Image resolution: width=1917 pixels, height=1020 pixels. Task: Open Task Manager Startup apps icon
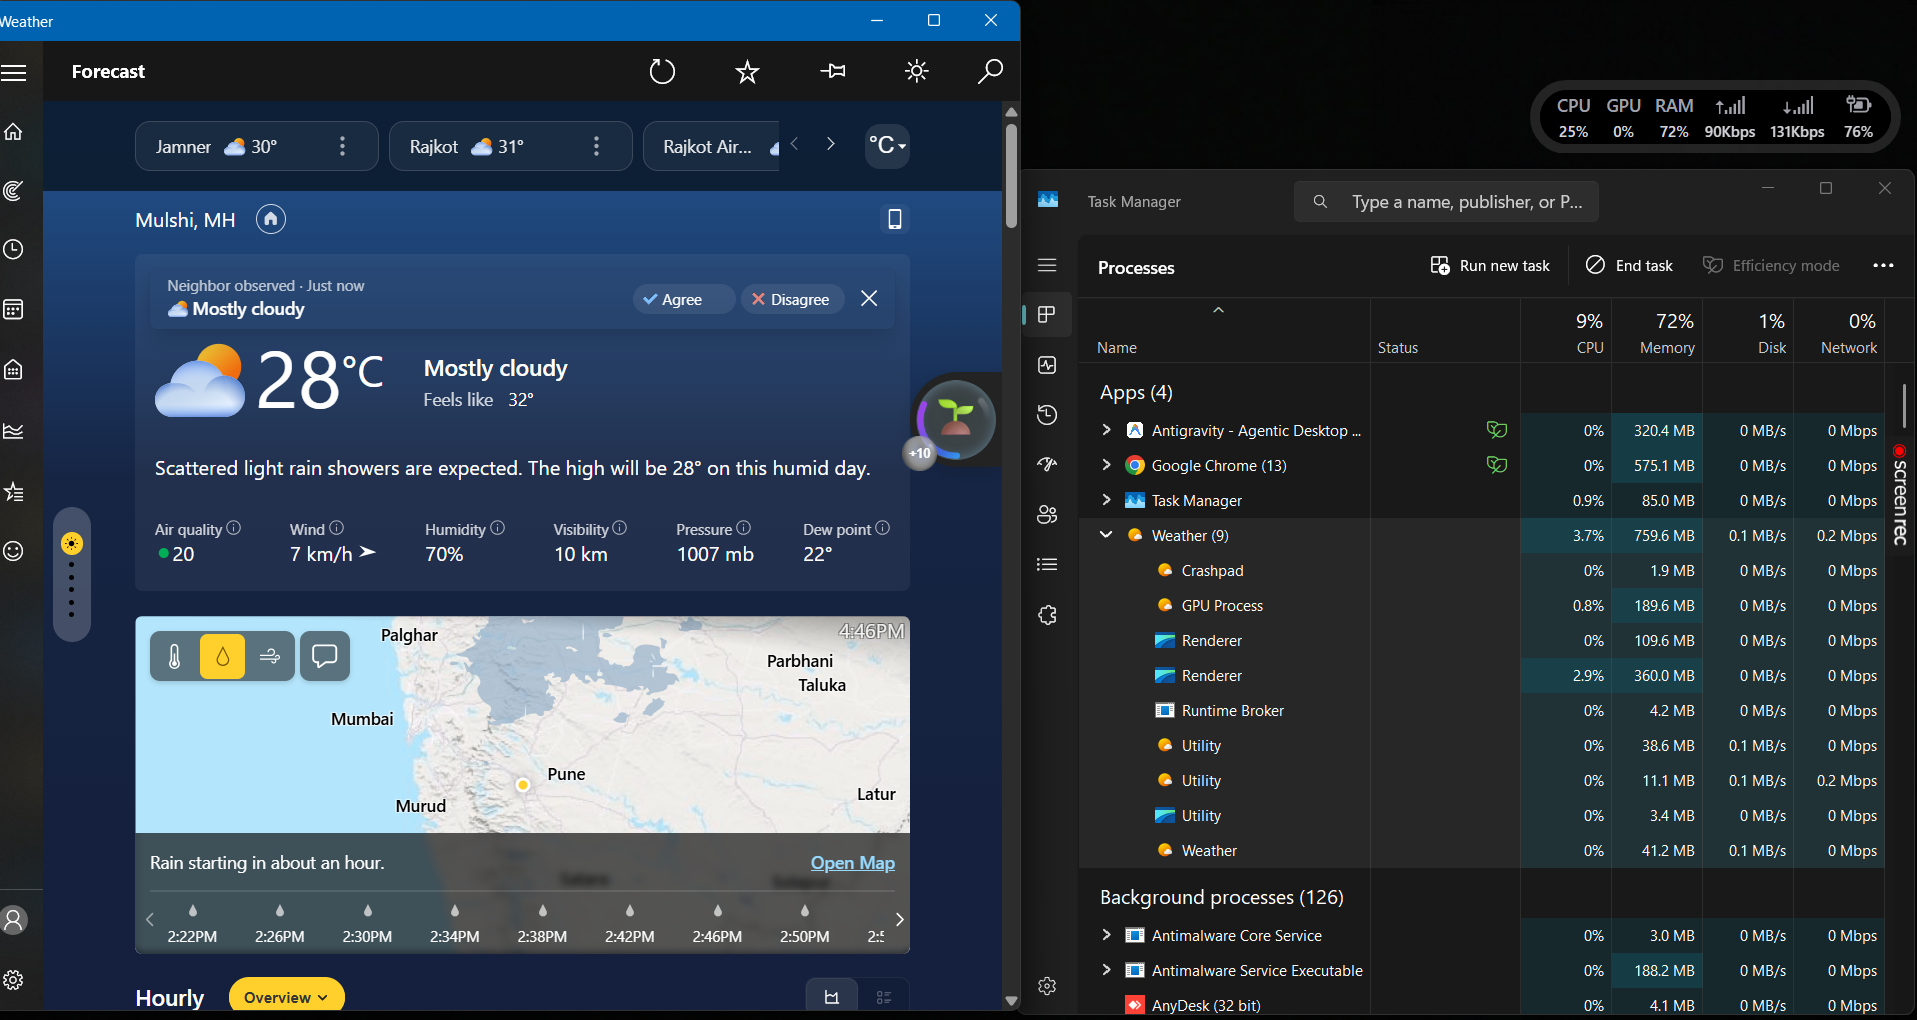pos(1047,465)
